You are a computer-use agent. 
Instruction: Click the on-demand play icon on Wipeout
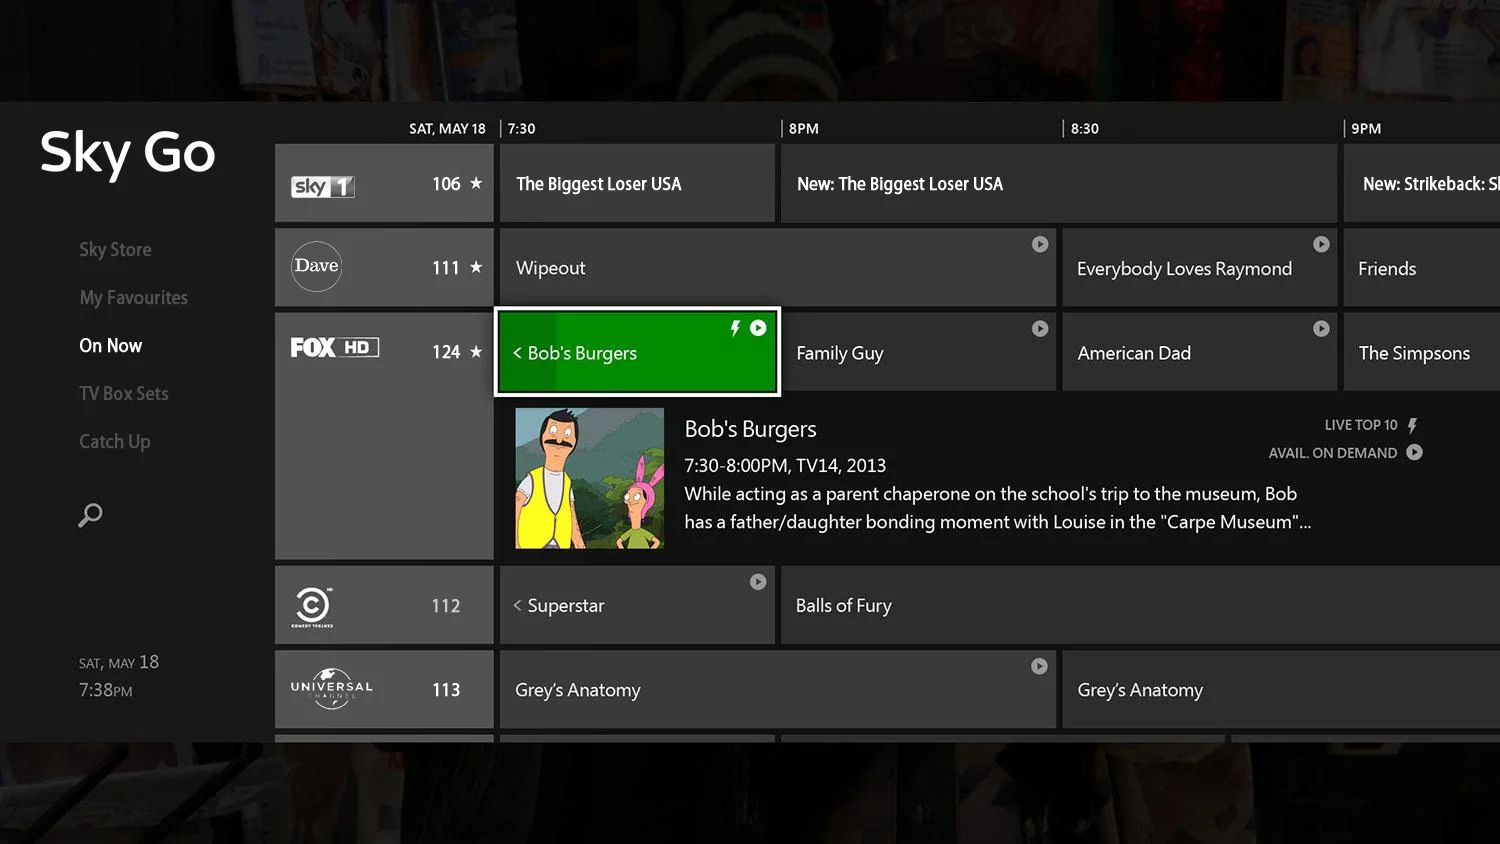(x=1040, y=244)
